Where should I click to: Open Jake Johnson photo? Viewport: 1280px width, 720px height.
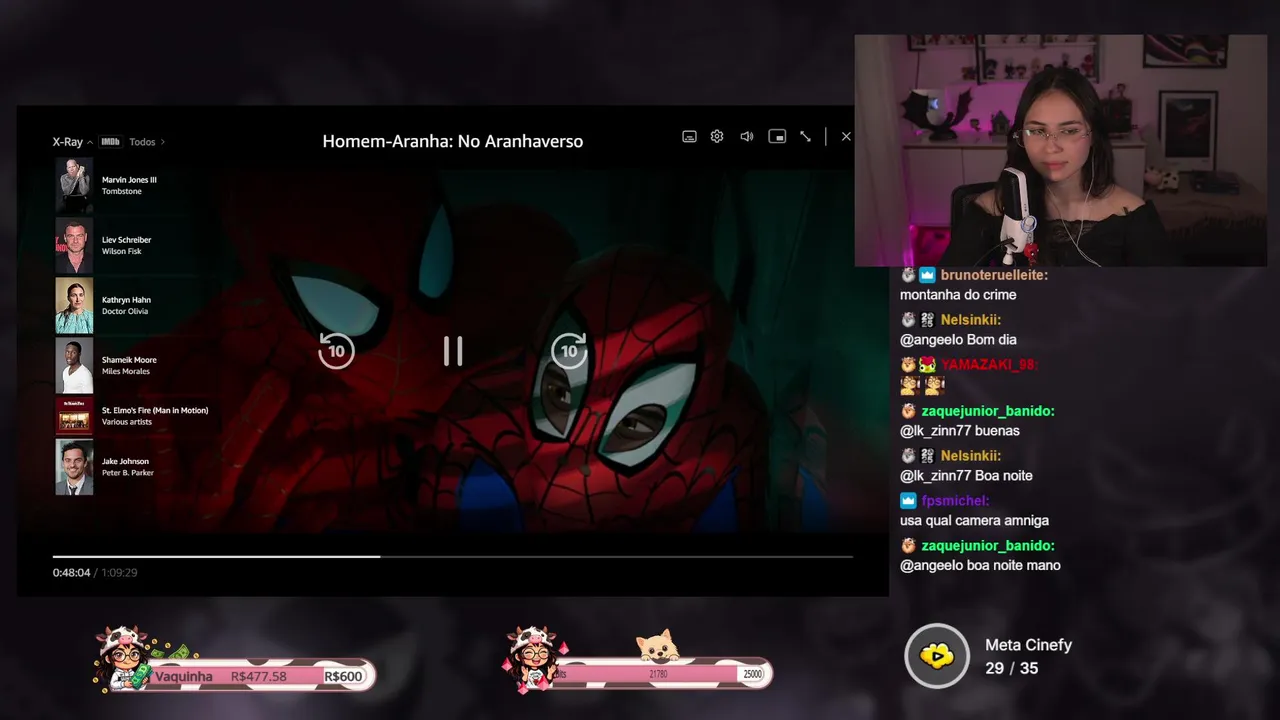click(x=74, y=467)
